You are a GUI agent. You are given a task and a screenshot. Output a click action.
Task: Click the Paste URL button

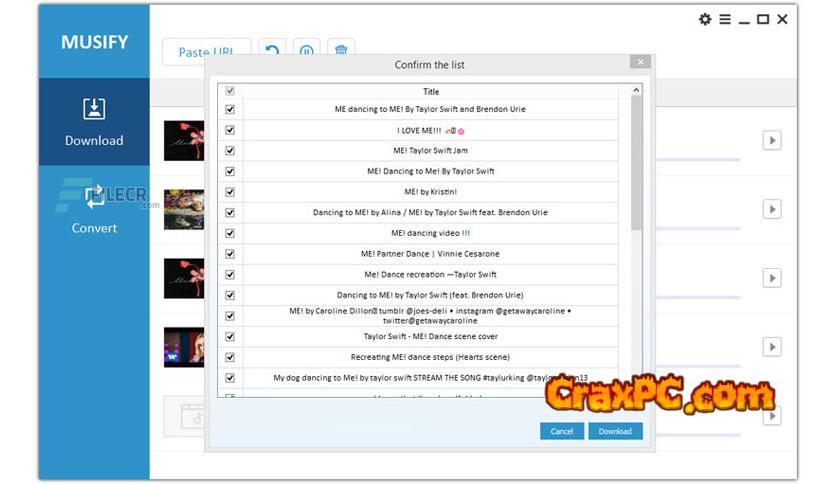click(x=206, y=52)
